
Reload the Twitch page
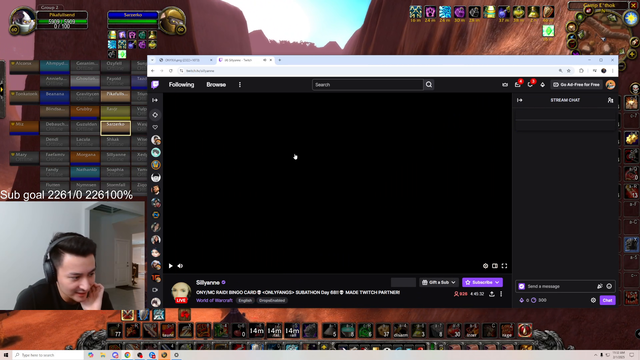point(171,71)
